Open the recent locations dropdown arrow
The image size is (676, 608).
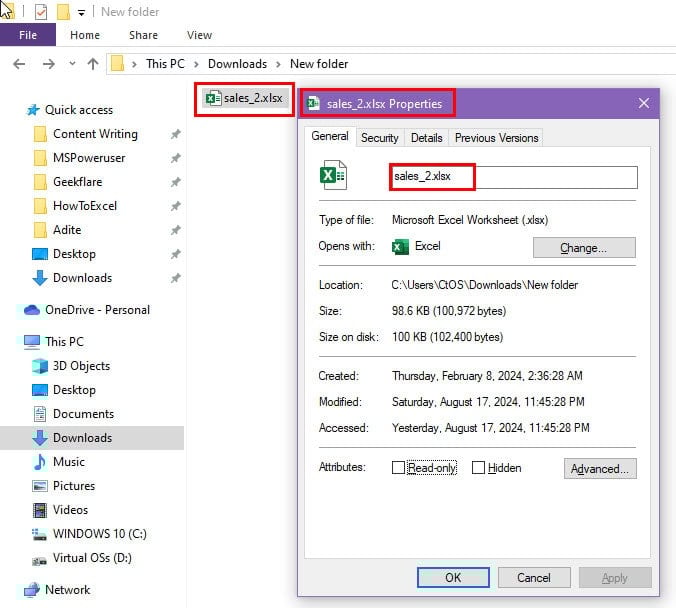click(72, 64)
